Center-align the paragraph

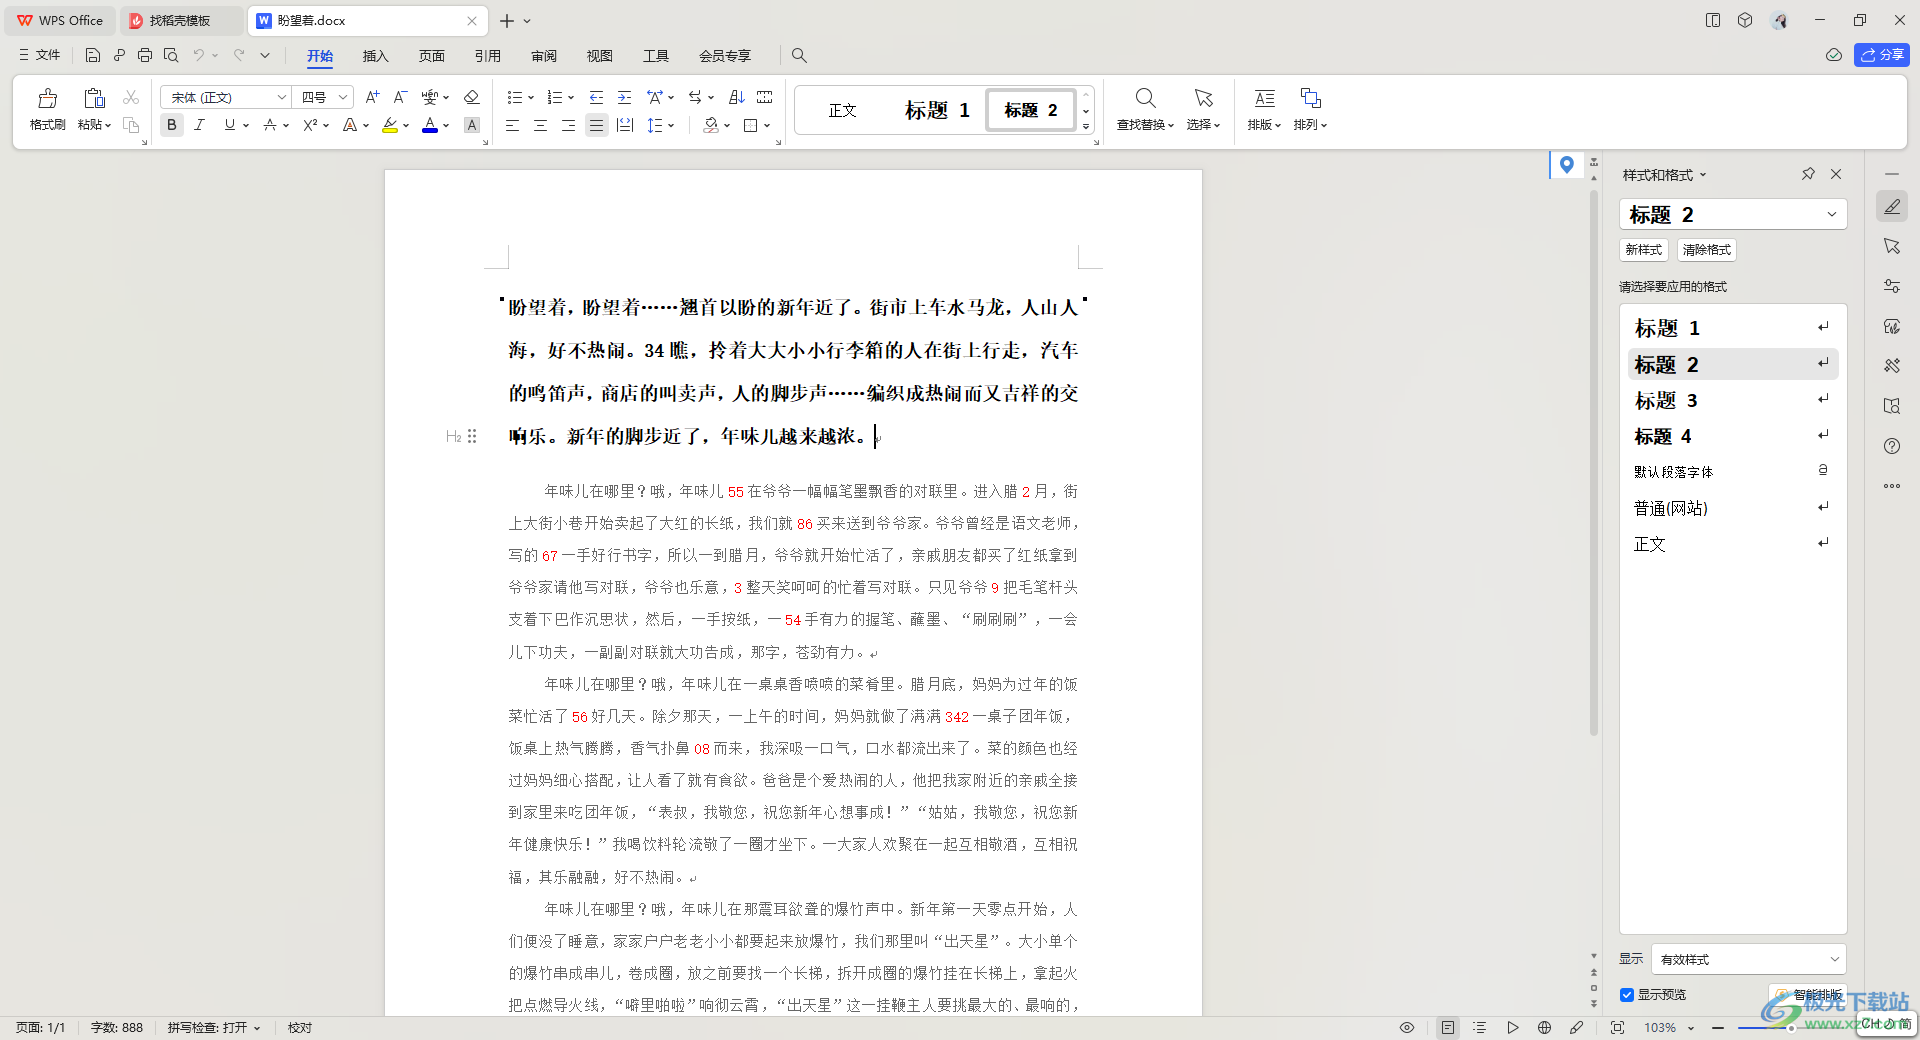pyautogui.click(x=540, y=125)
